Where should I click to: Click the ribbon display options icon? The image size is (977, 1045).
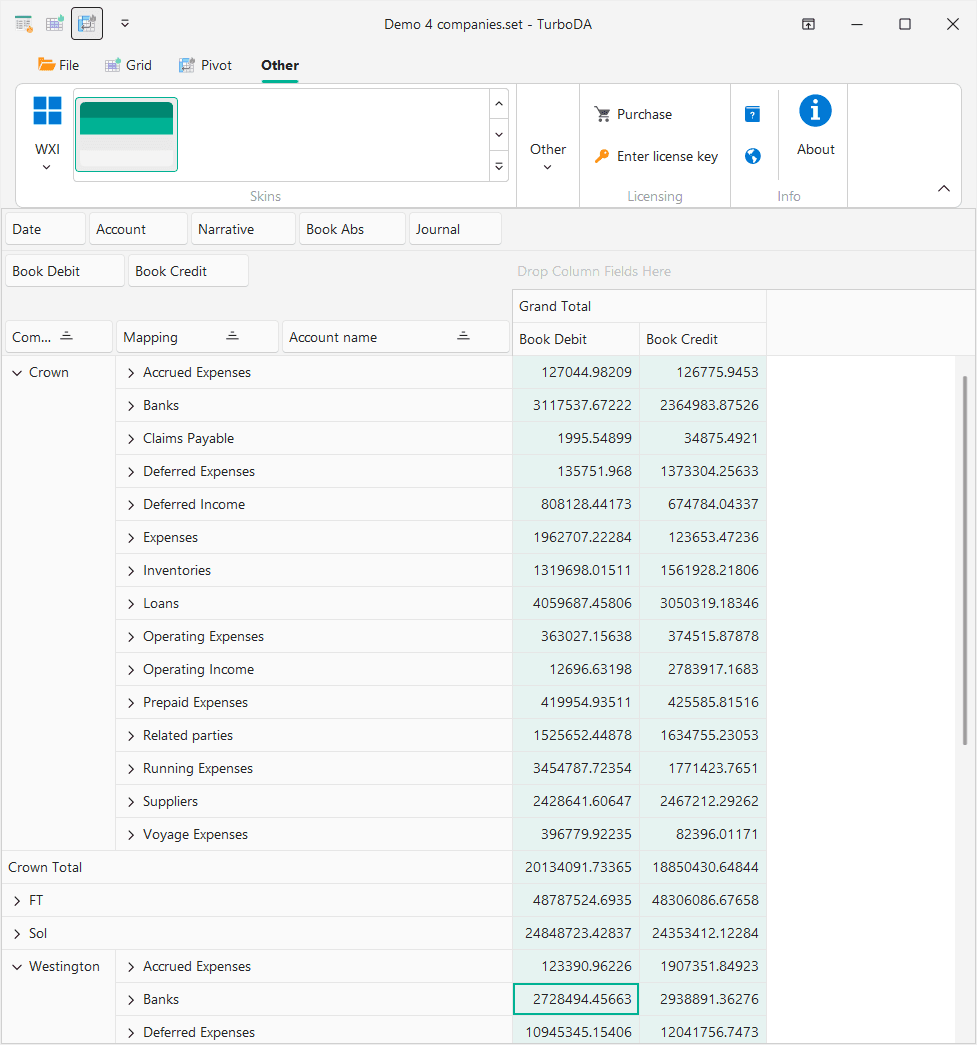pyautogui.click(x=808, y=24)
